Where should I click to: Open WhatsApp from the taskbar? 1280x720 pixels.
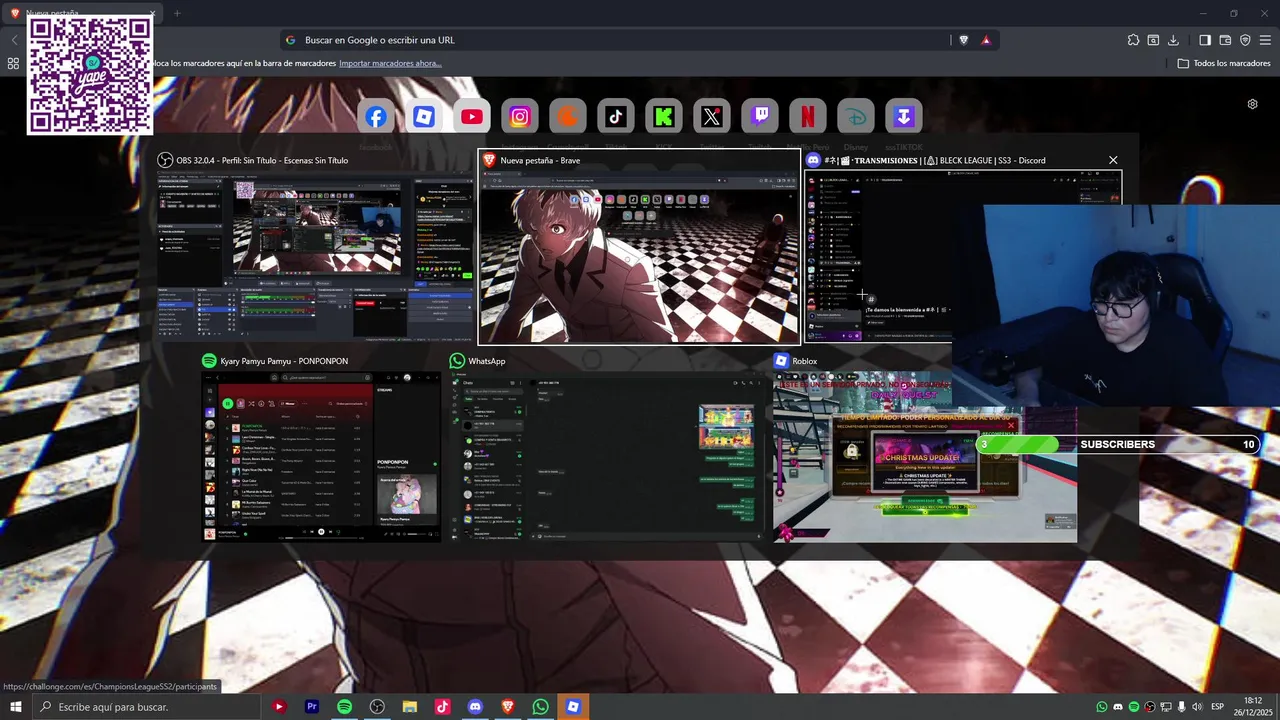coord(540,707)
